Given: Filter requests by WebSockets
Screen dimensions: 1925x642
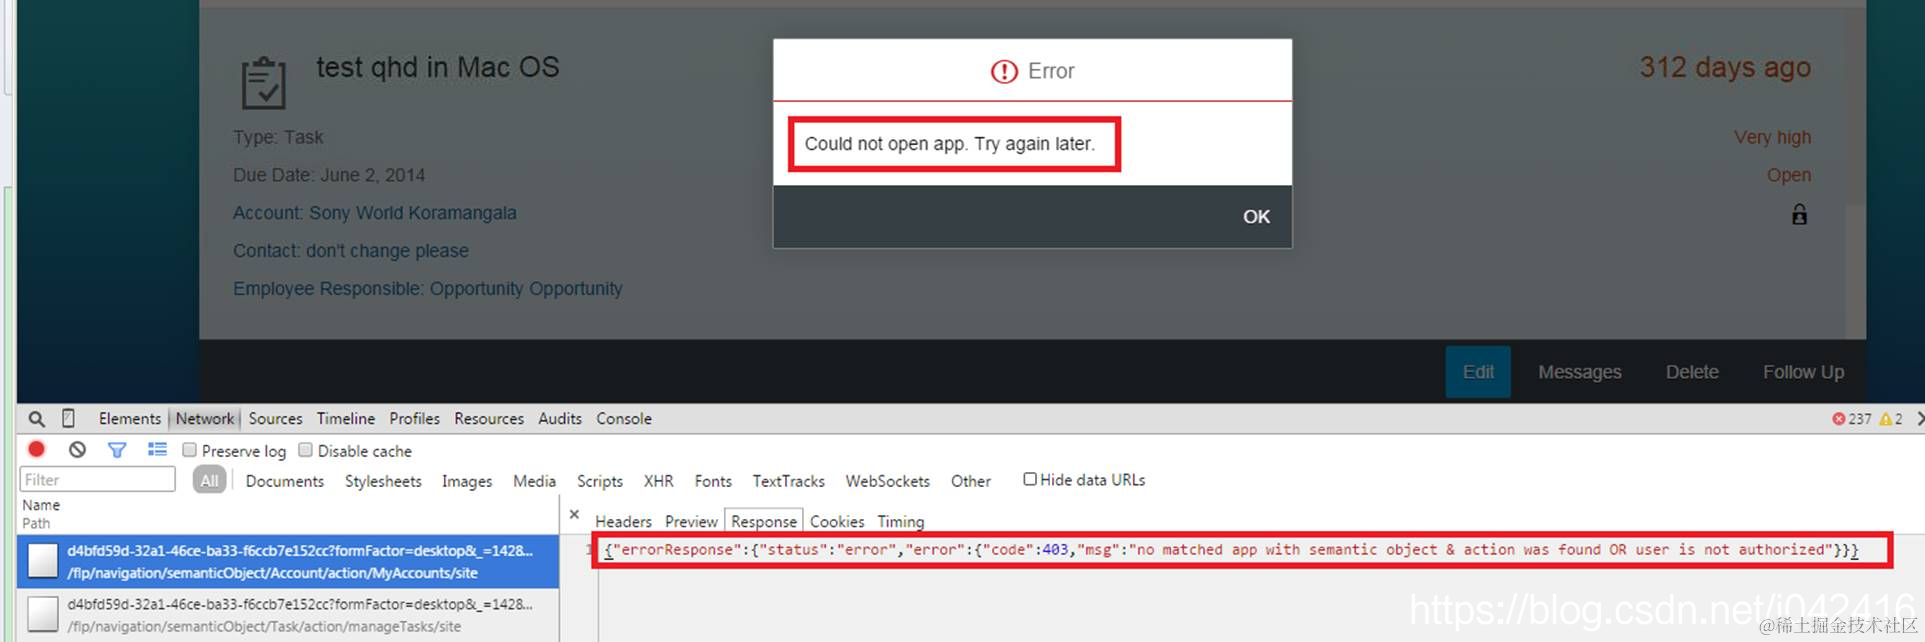Looking at the screenshot, I should [887, 481].
